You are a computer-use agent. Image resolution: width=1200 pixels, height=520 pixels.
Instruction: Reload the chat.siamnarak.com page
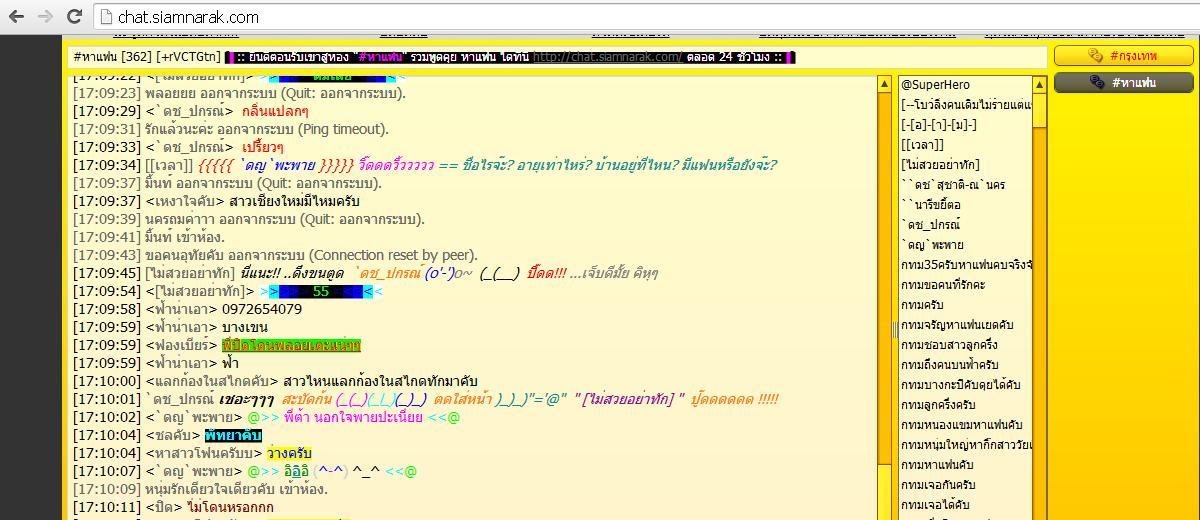(74, 17)
